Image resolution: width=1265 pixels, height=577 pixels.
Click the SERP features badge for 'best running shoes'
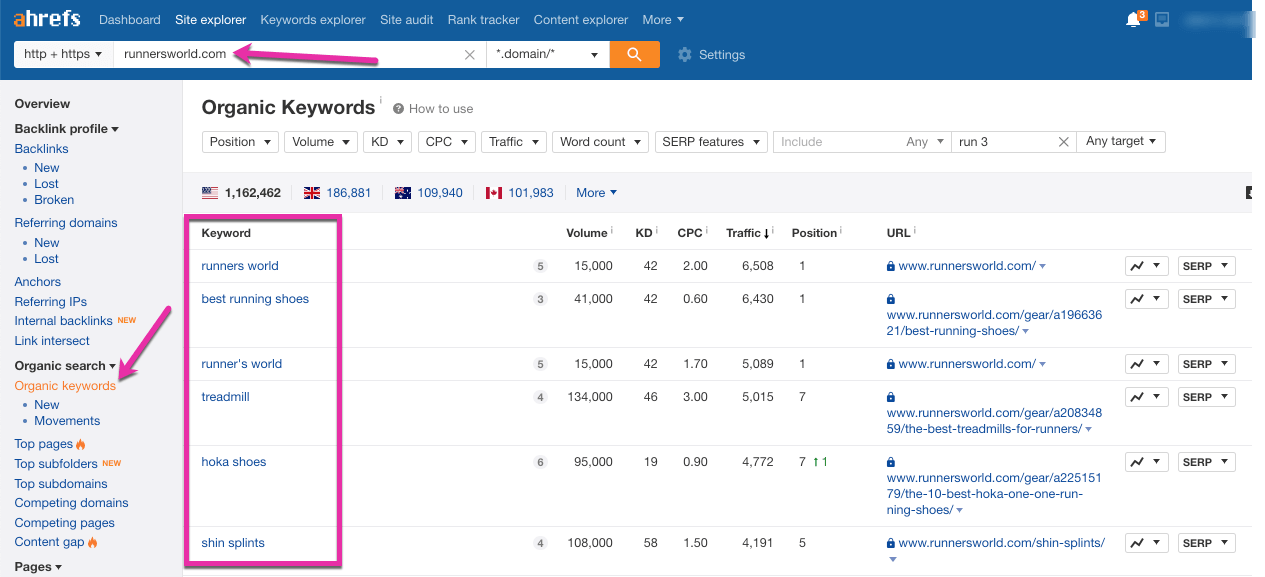click(540, 300)
